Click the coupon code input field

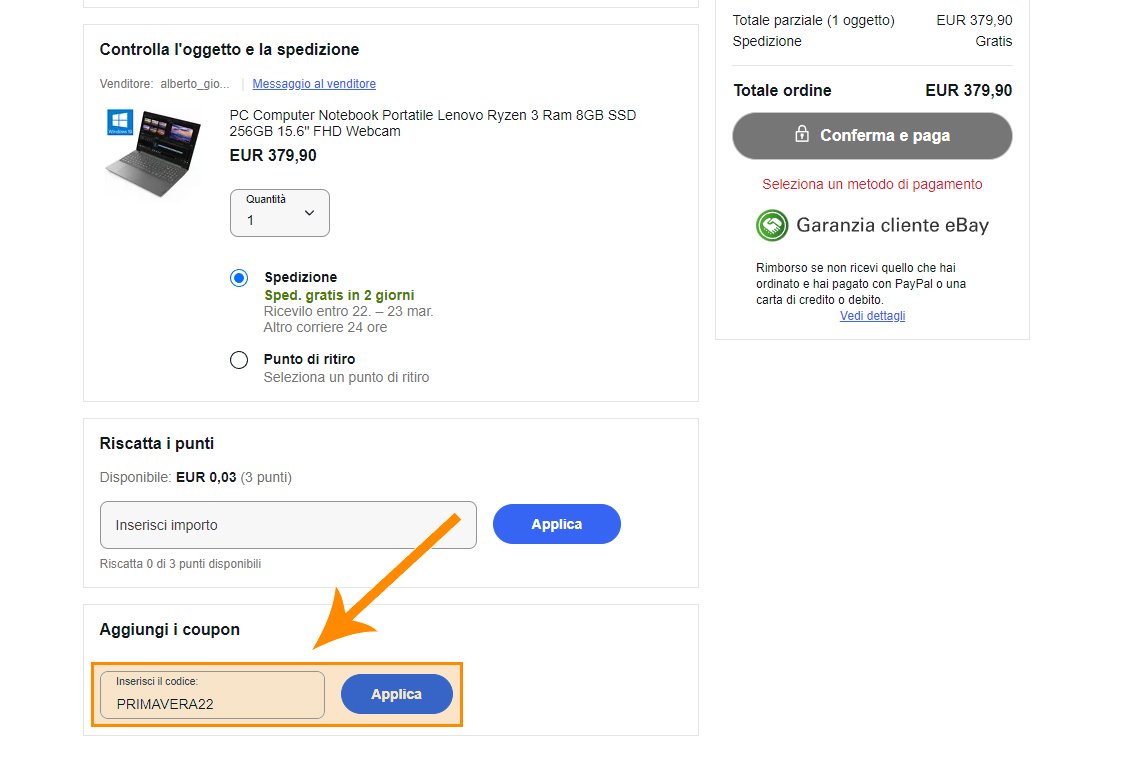coord(212,695)
